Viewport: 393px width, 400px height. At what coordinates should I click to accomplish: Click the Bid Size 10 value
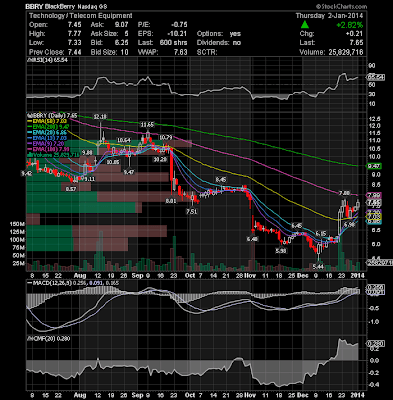point(124,52)
